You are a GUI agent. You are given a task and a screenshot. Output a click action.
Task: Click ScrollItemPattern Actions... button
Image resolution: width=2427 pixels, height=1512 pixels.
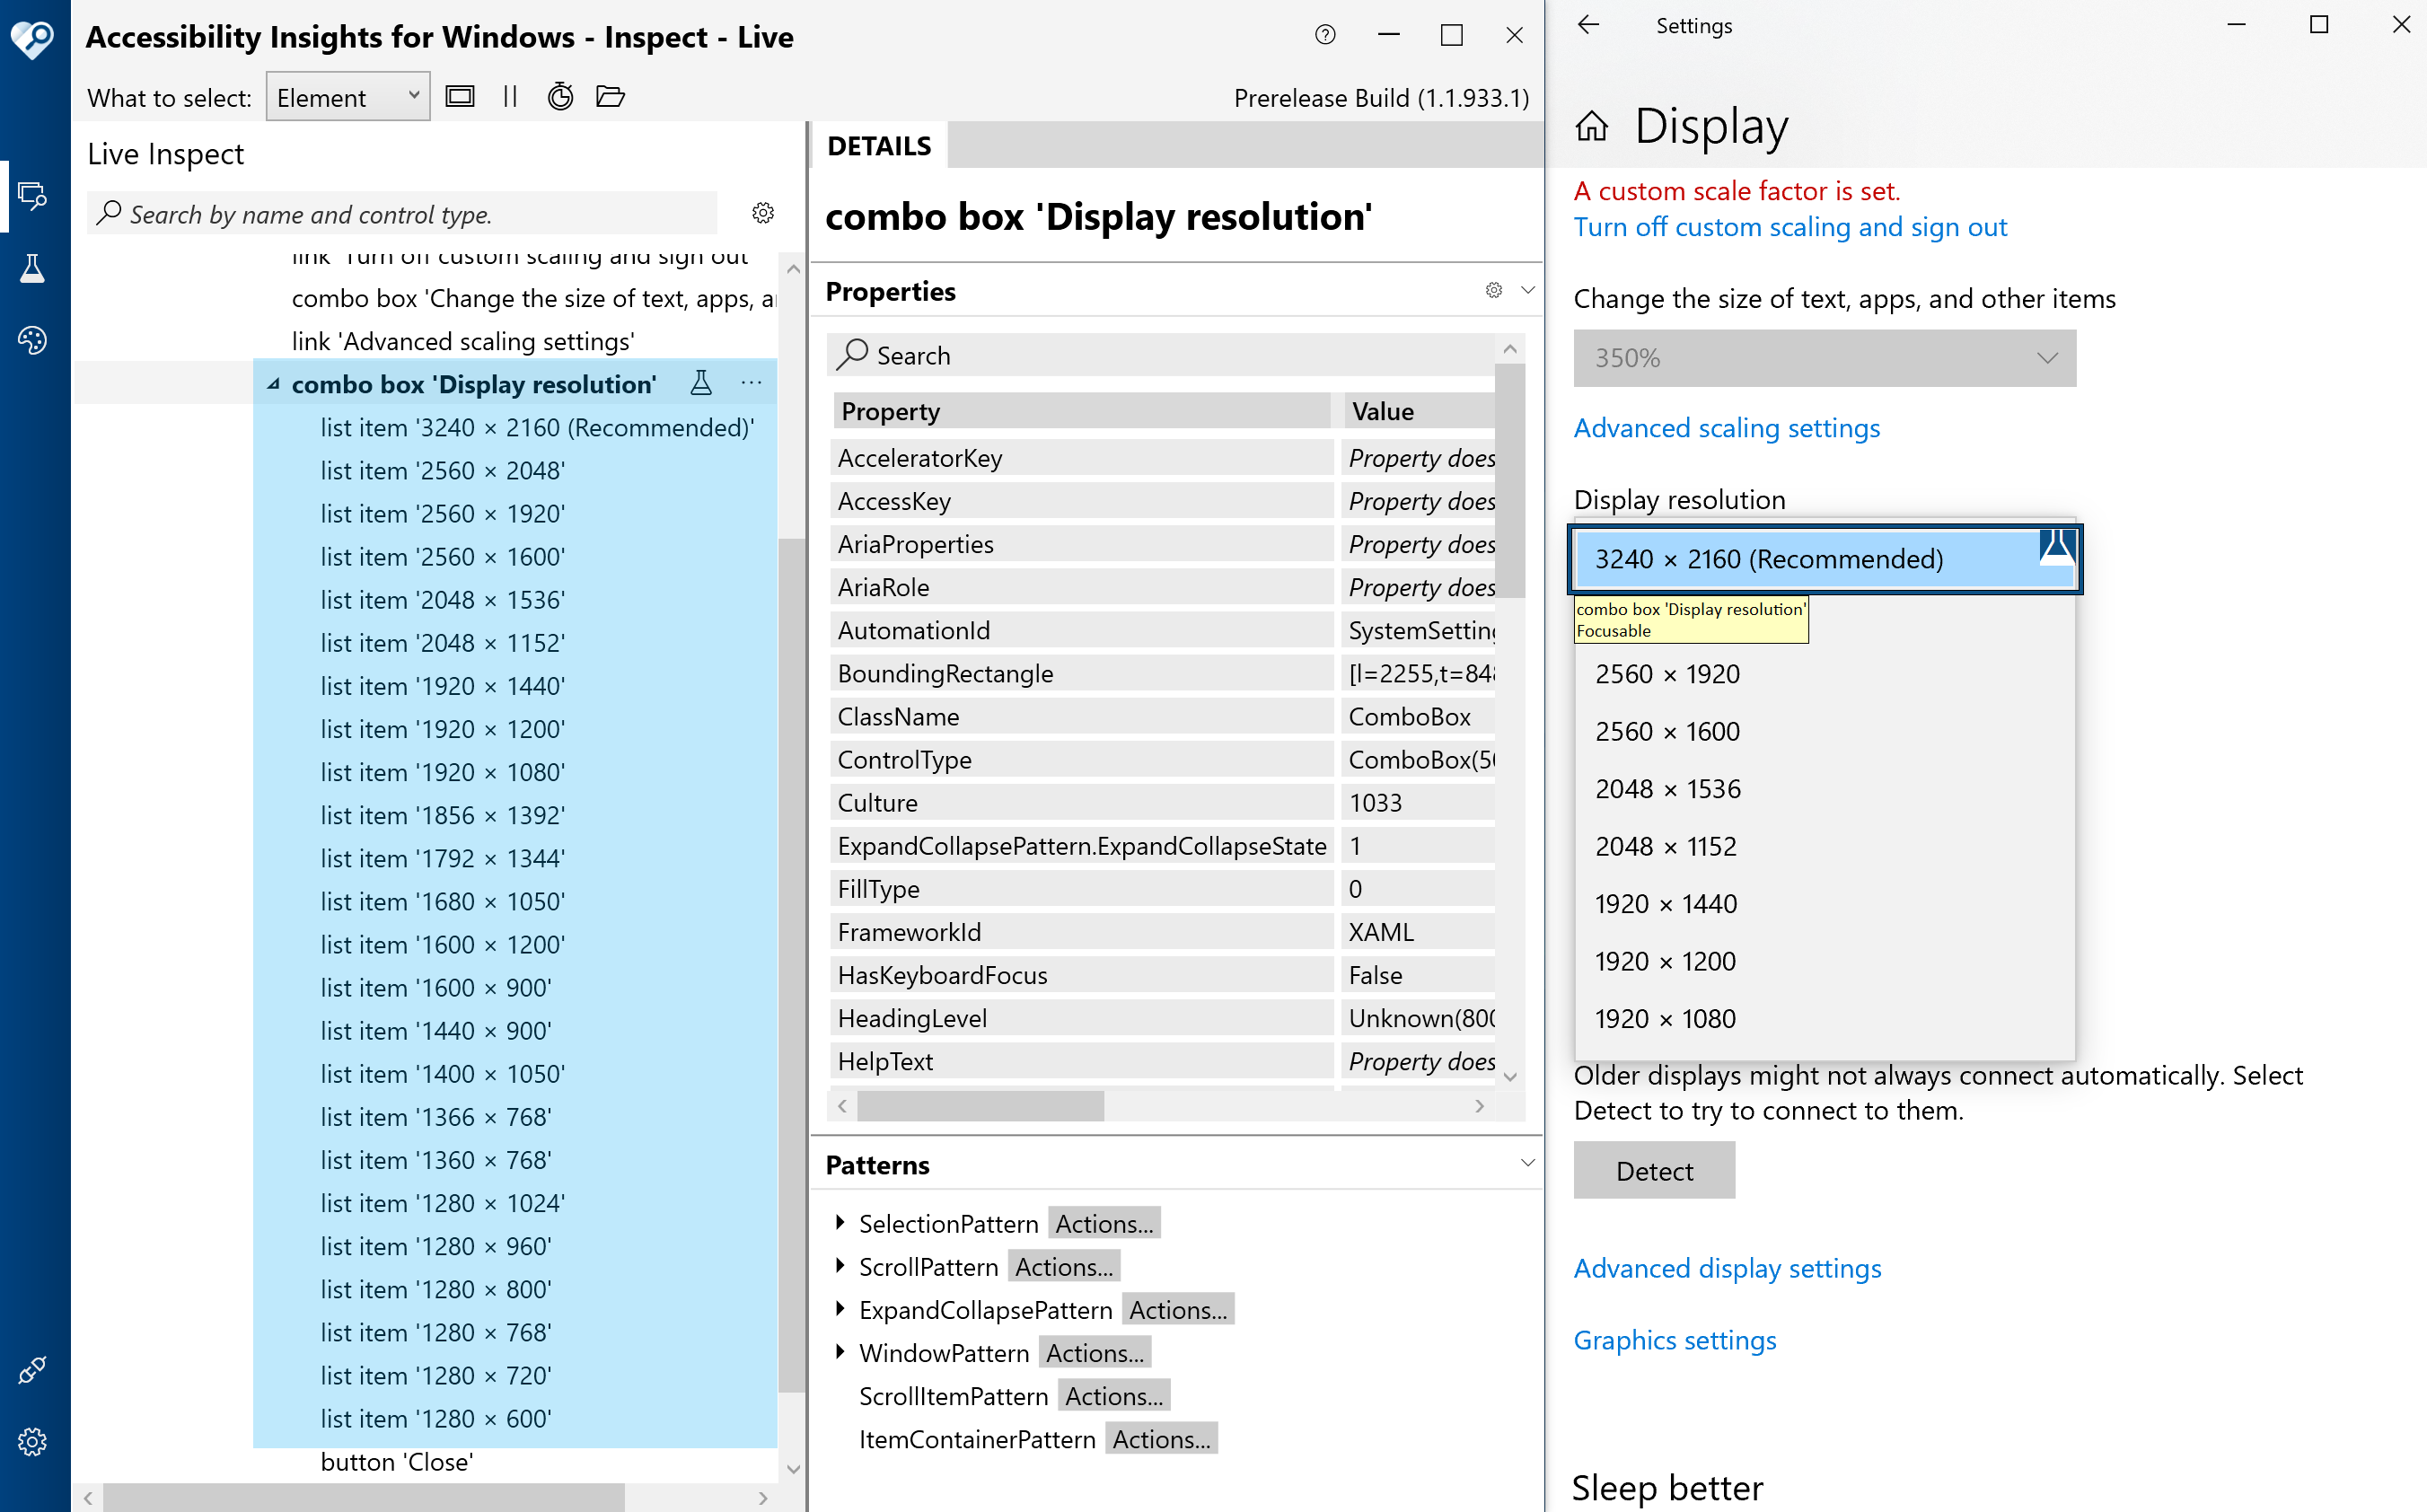tap(1114, 1396)
